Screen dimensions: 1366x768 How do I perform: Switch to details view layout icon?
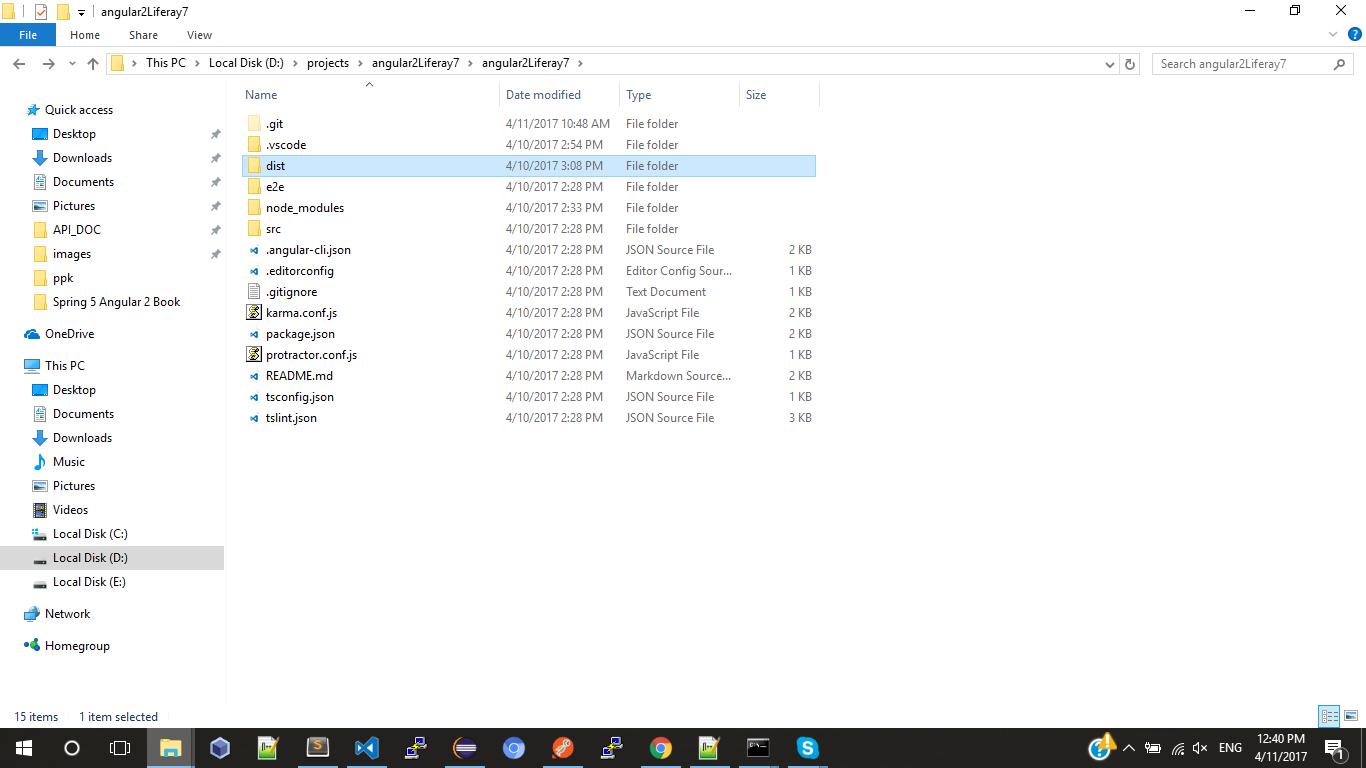pos(1329,716)
